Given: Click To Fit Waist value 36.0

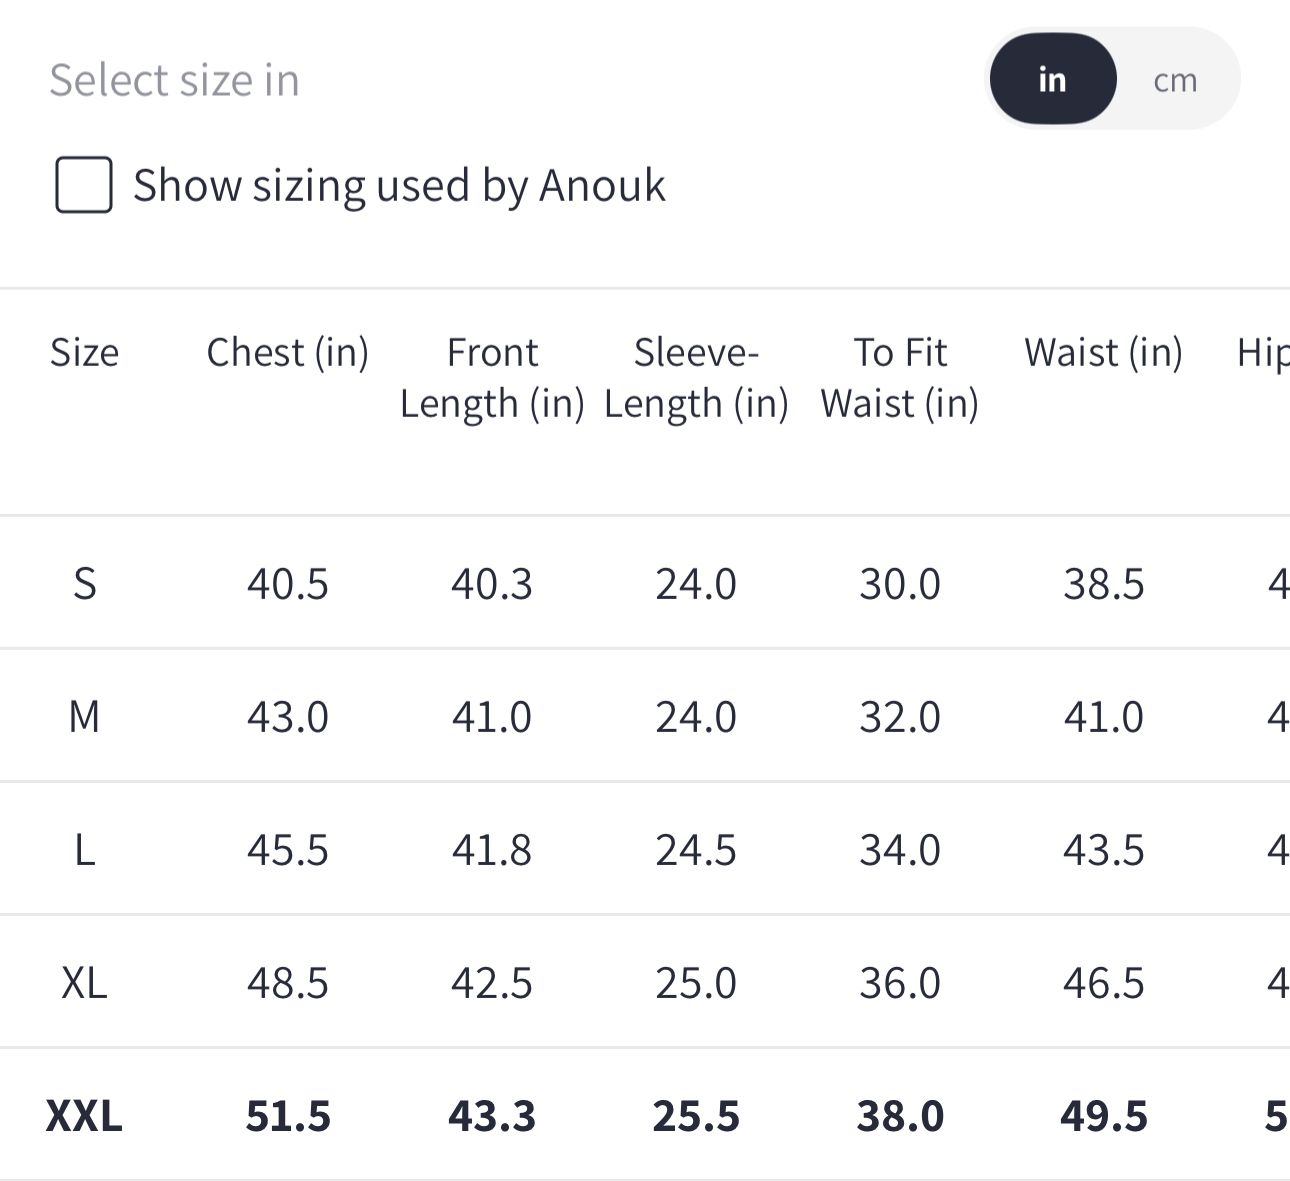Looking at the screenshot, I should tap(900, 983).
